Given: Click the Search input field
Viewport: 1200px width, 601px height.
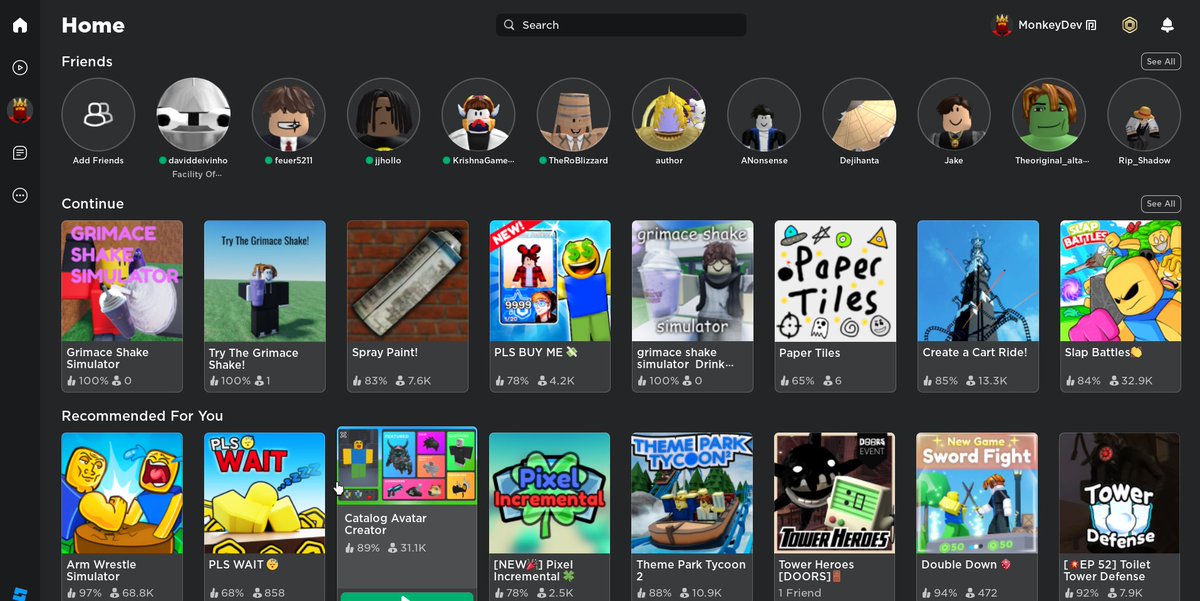Looking at the screenshot, I should point(621,25).
